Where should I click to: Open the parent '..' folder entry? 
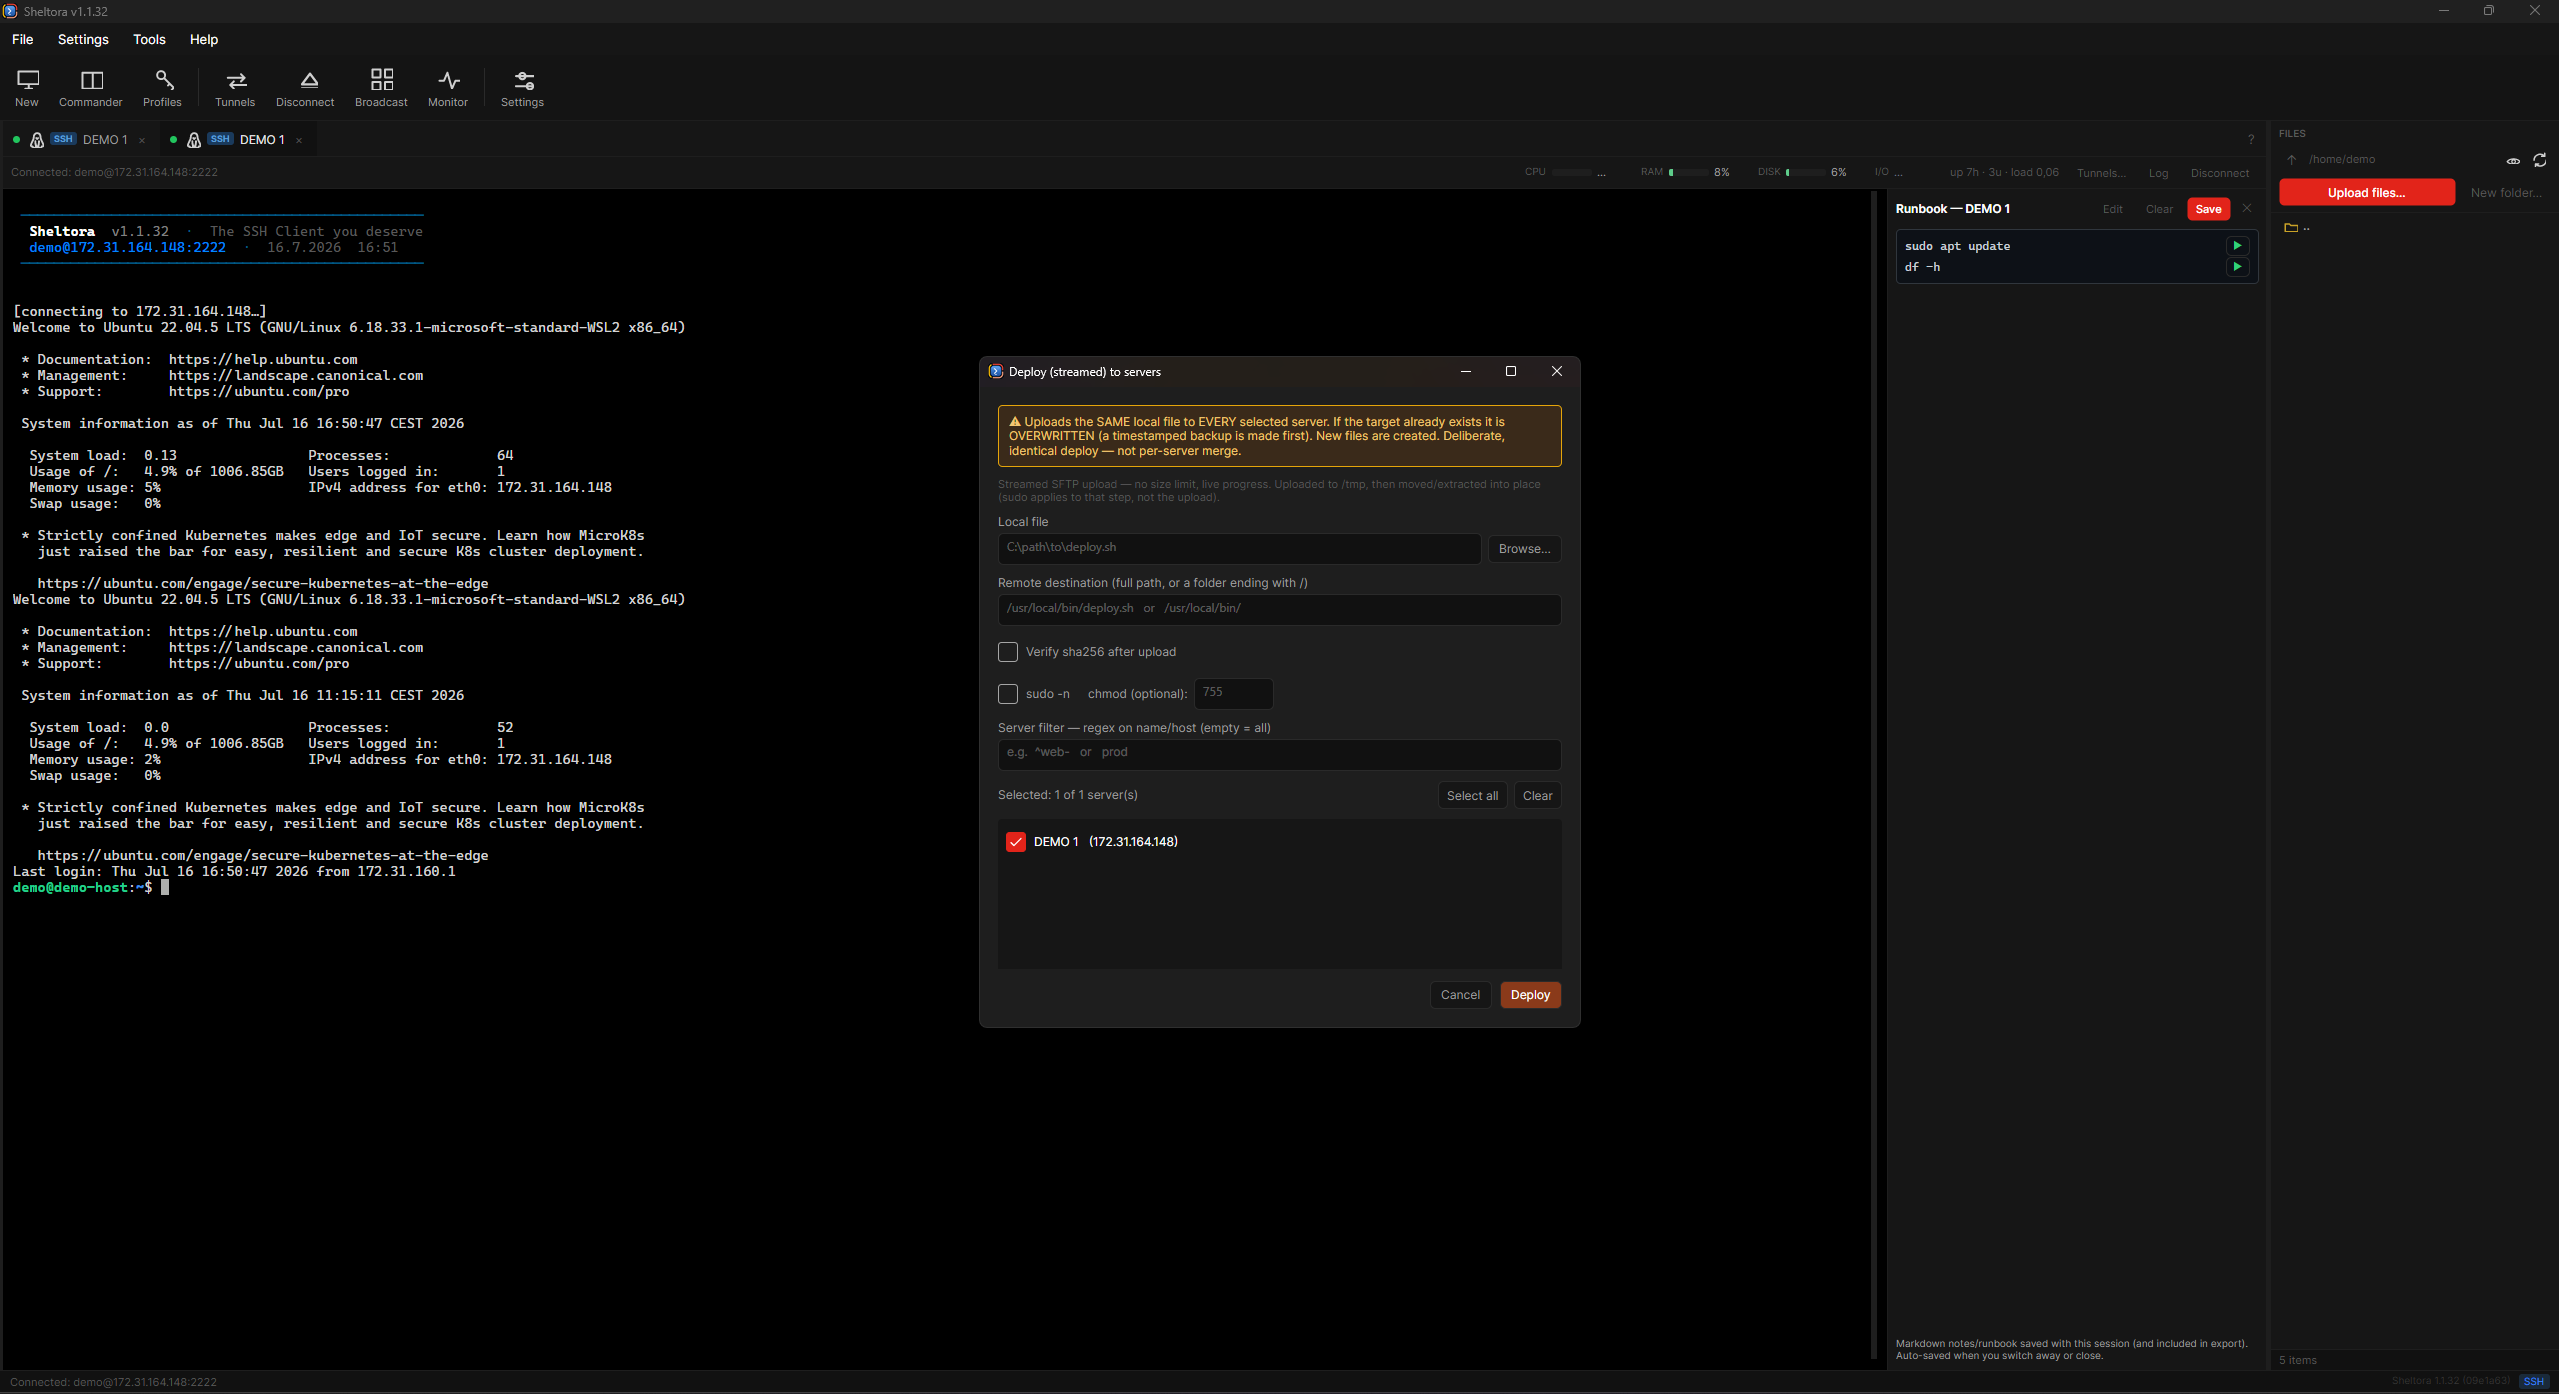coord(2297,227)
